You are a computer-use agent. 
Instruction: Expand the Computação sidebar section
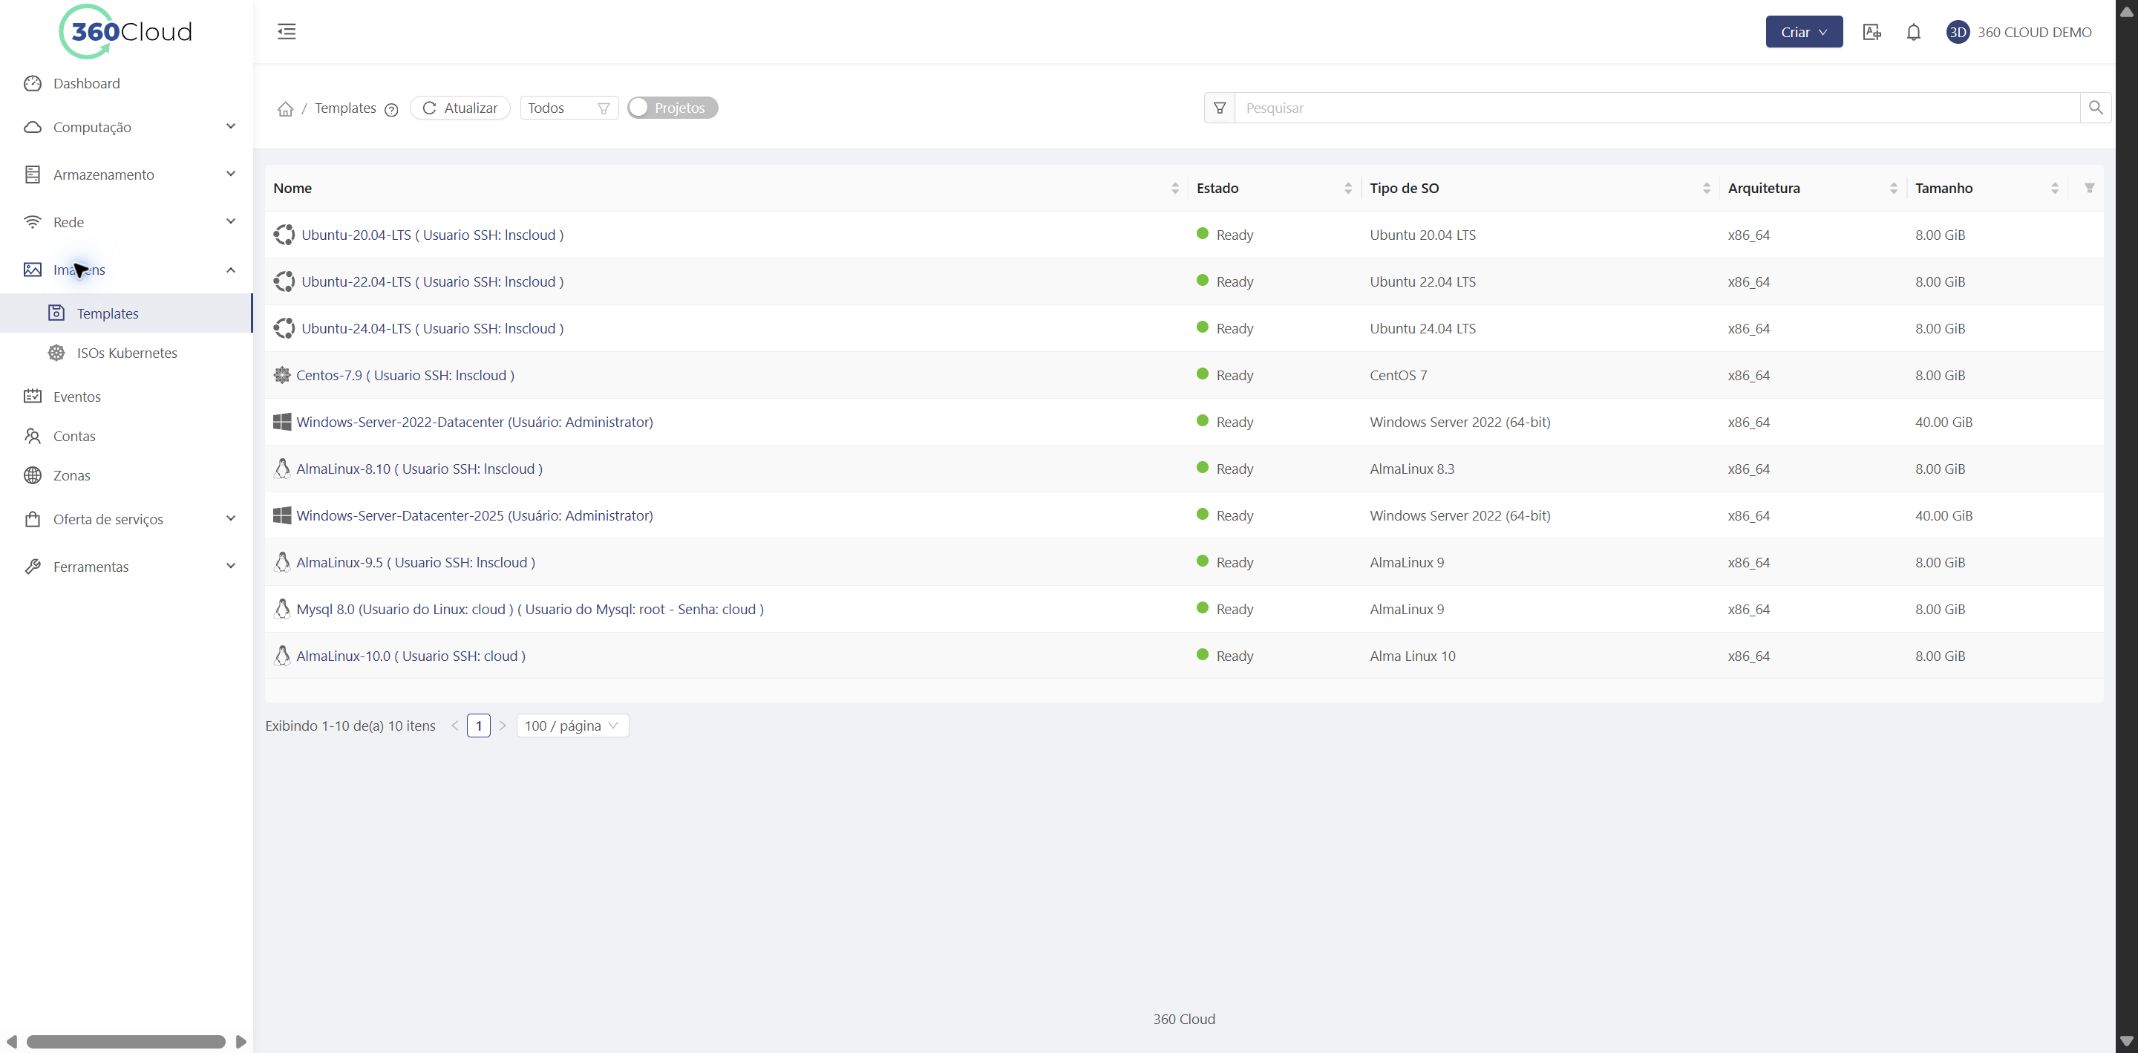pos(126,127)
